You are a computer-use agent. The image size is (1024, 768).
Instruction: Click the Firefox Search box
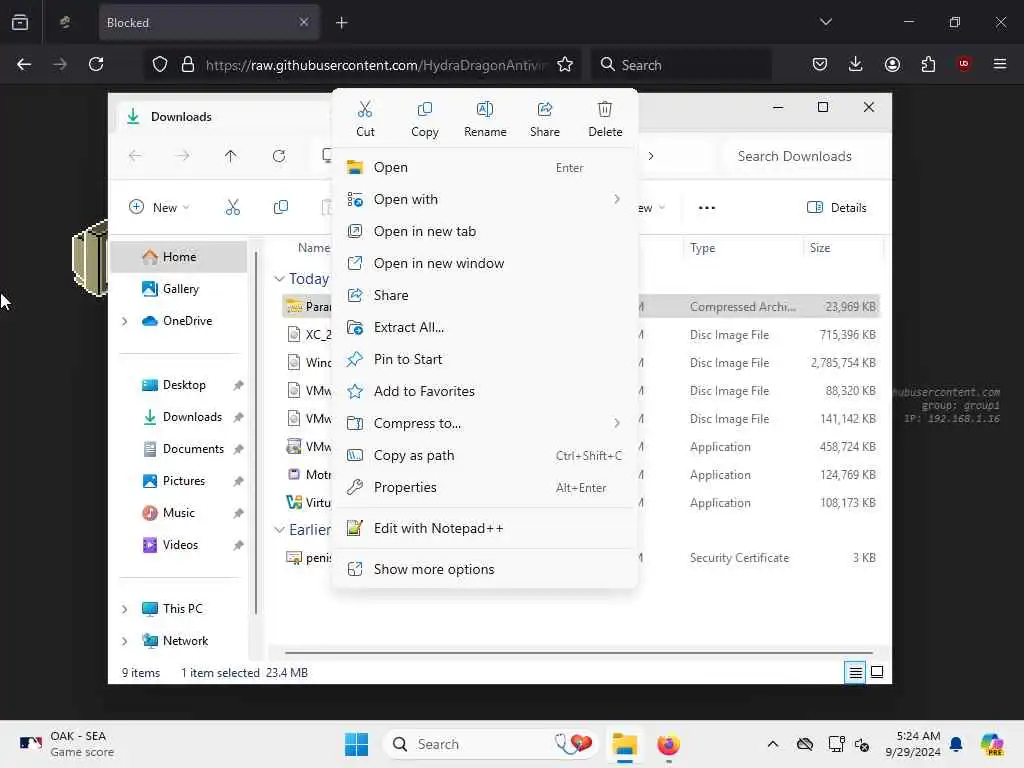click(681, 65)
